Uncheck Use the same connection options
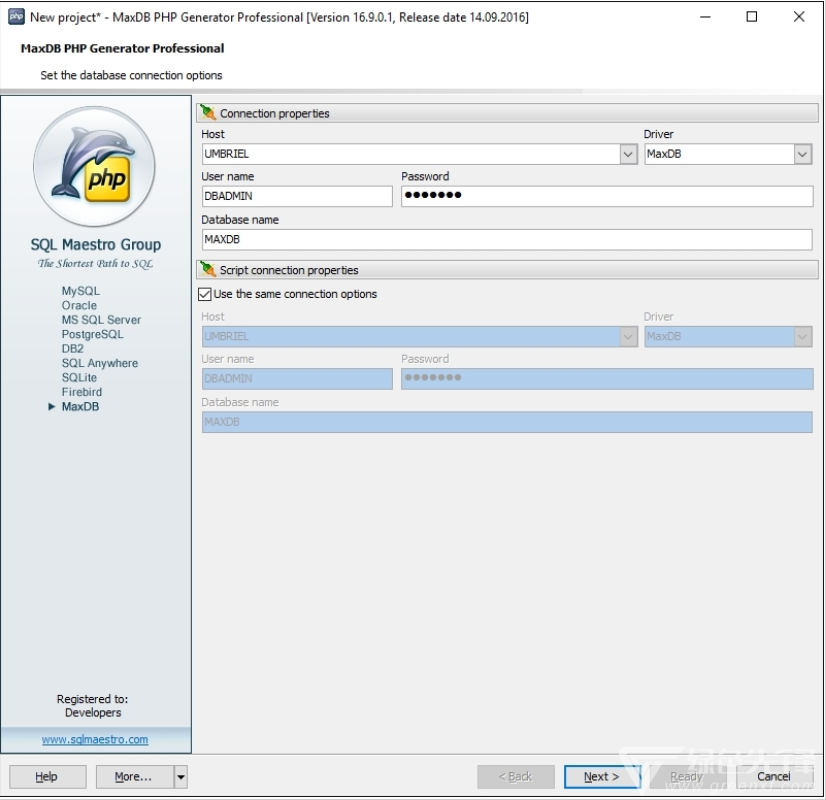 coord(205,294)
